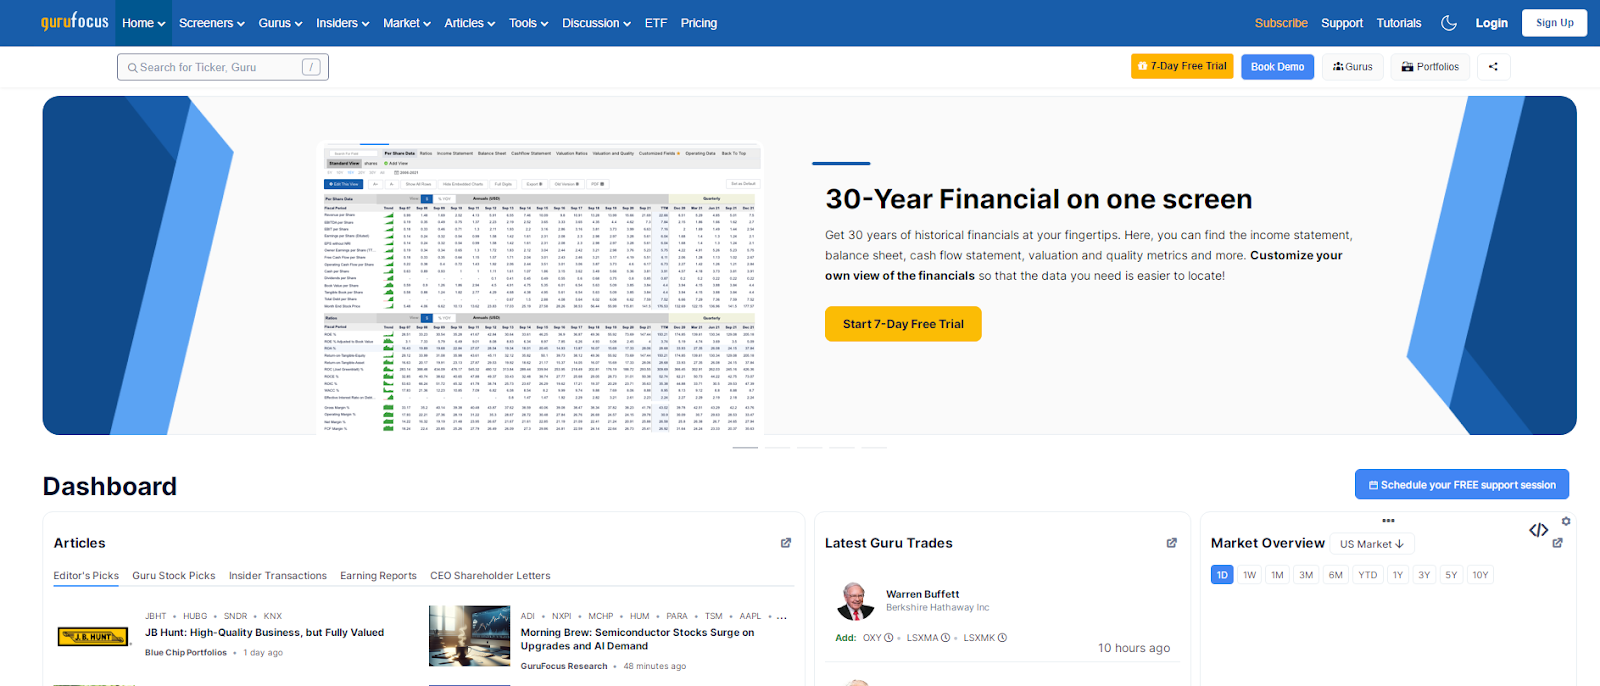Click the Book Demo button

[1277, 67]
